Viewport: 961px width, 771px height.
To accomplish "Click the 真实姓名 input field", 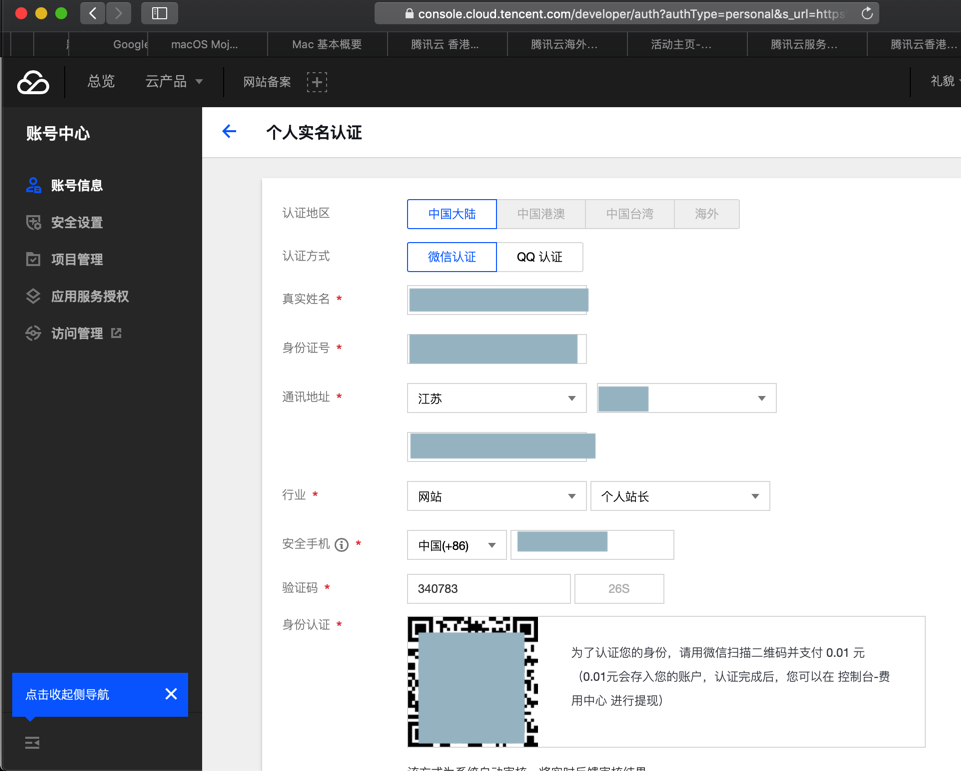I will point(496,300).
